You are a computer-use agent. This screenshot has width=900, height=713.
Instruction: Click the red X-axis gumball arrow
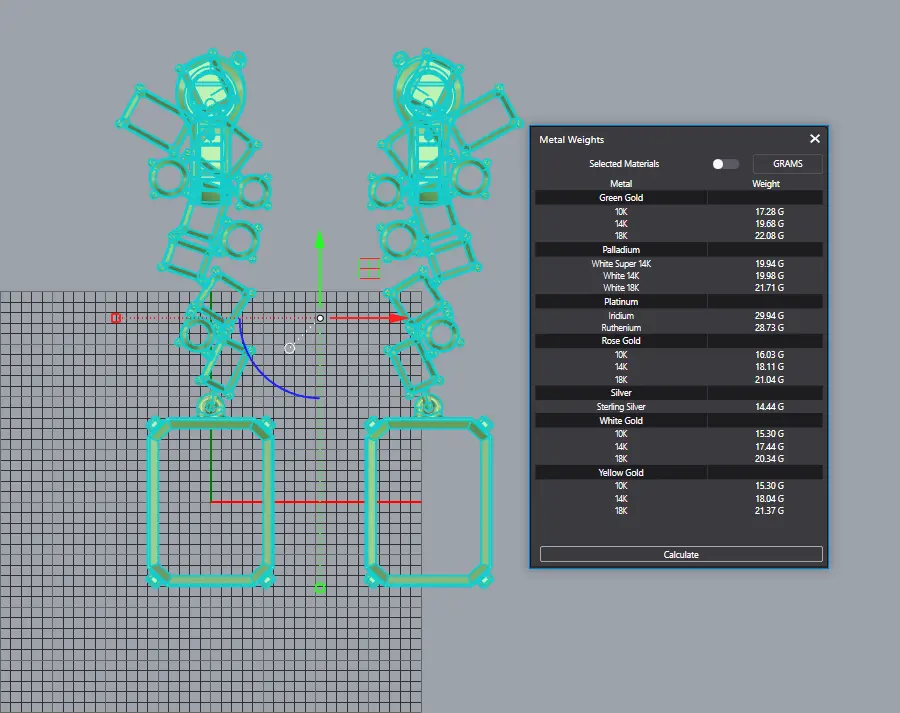(x=398, y=318)
